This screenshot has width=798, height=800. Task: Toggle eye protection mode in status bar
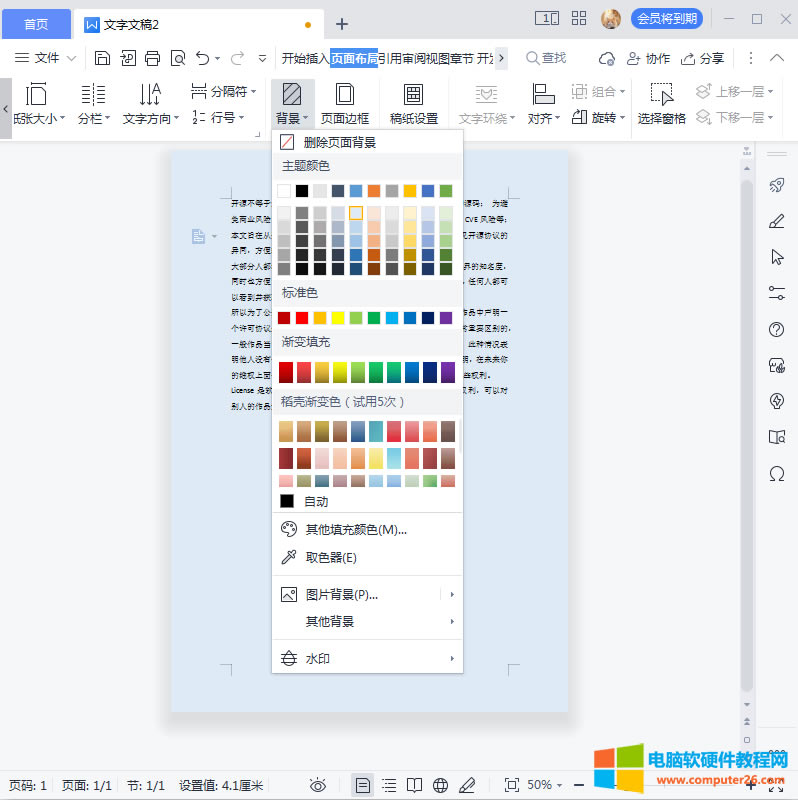point(318,785)
